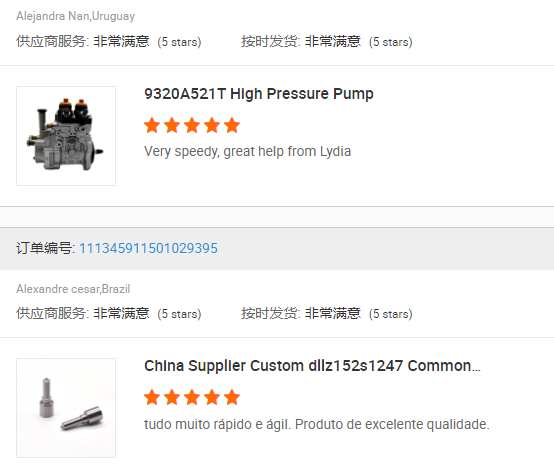Click third star of pump review rating
This screenshot has height=470, width=554.
coord(192,125)
